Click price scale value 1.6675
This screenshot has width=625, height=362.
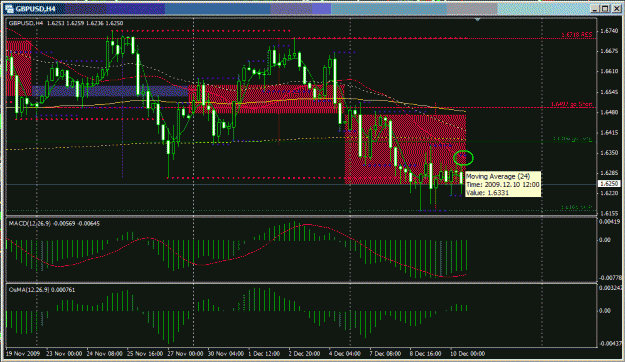609,51
